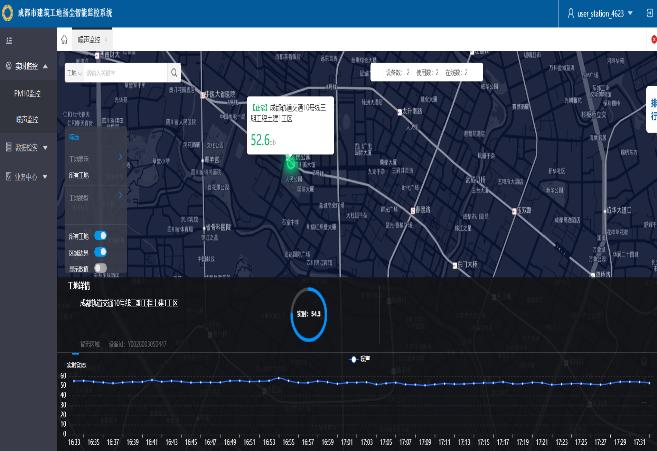Expand the data retrieval menu arrow
The image size is (657, 451).
45,148
